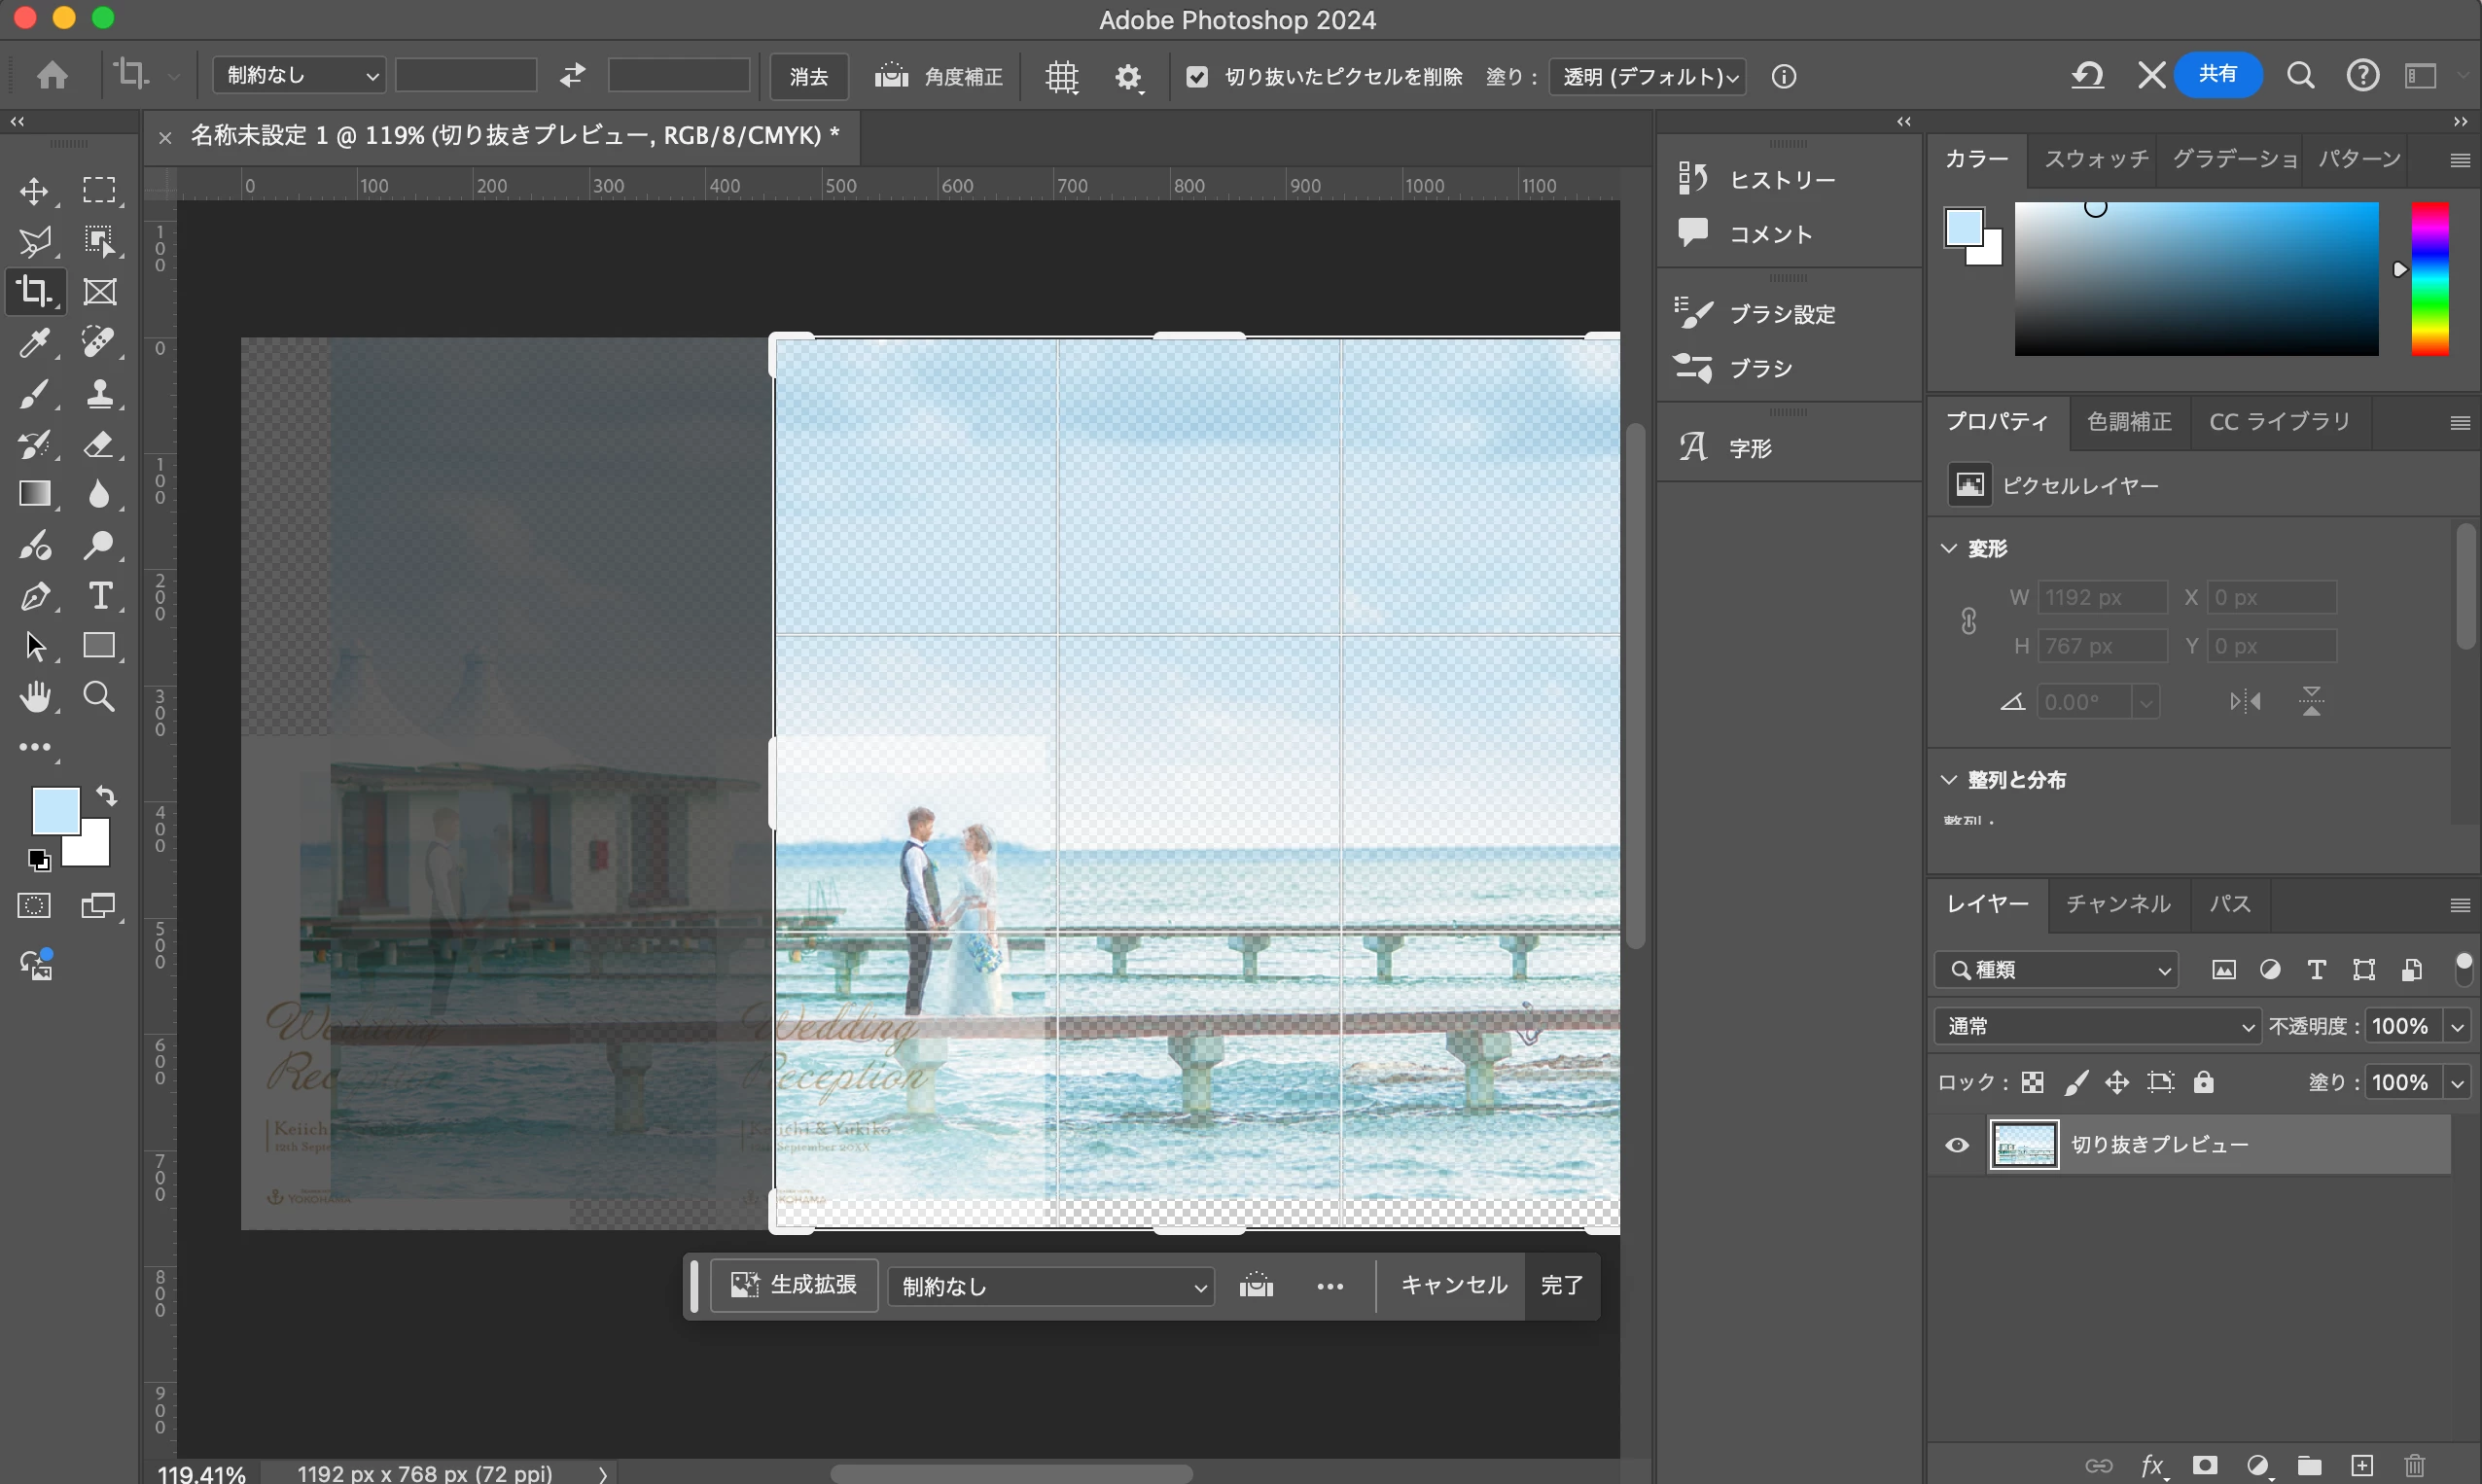Open the 通常 blend mode dropdown
The height and width of the screenshot is (1484, 2482).
click(x=2097, y=1026)
